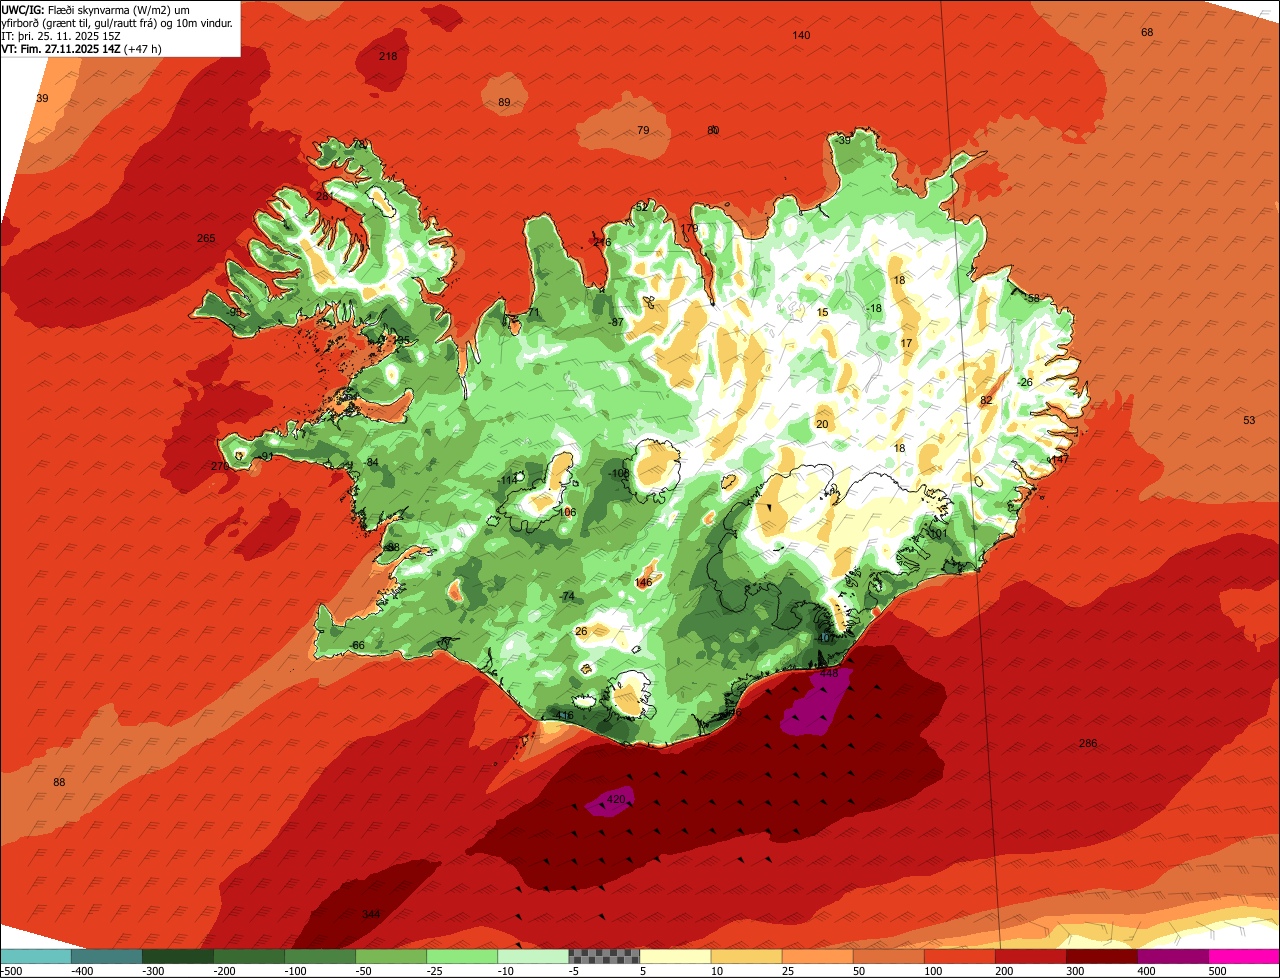Select the purple 400 to 500 legend swatch
The image size is (1280, 978).
click(x=1172, y=956)
